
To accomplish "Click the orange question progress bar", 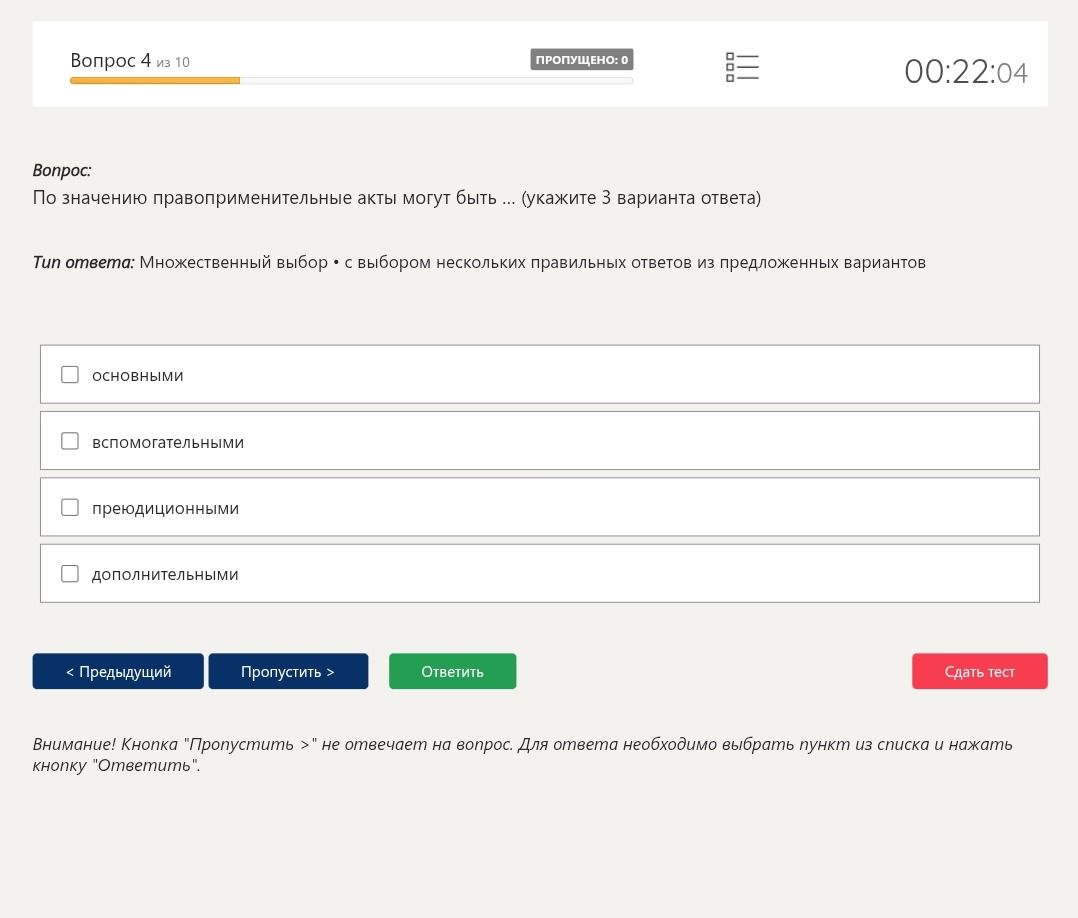I will point(155,80).
